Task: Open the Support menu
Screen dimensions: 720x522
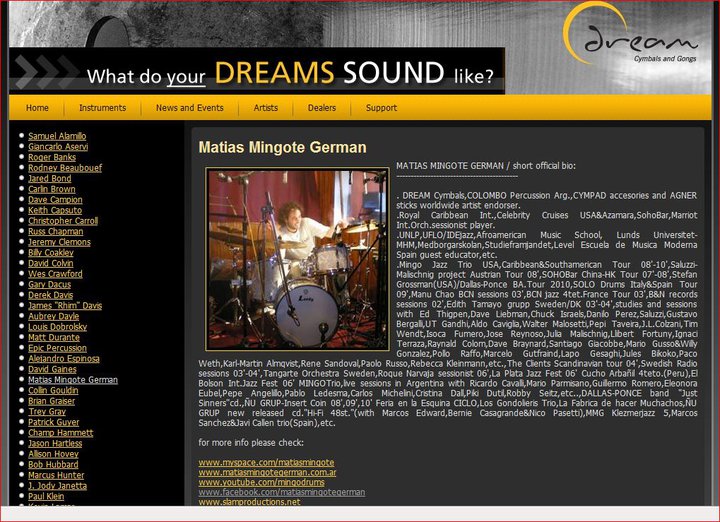Action: click(381, 108)
